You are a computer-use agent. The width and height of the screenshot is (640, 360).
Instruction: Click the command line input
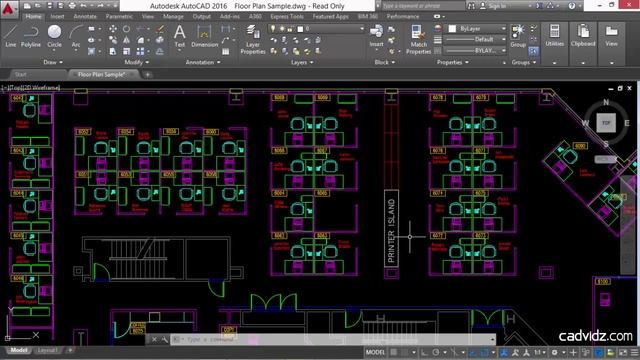tap(333, 339)
